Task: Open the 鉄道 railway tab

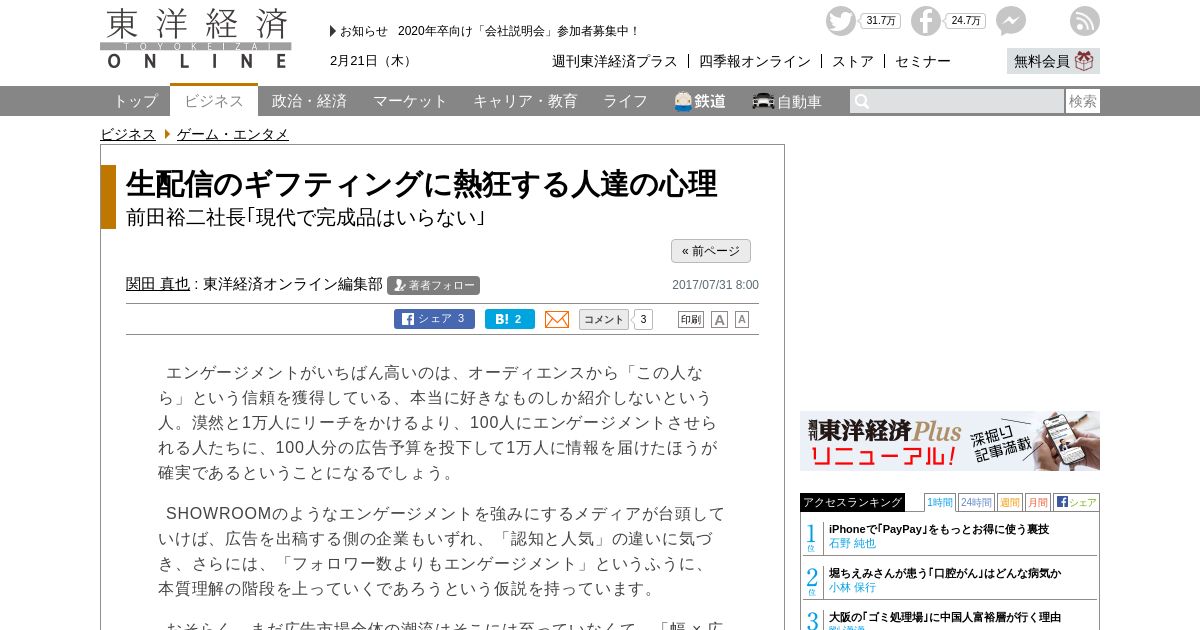Action: (700, 101)
